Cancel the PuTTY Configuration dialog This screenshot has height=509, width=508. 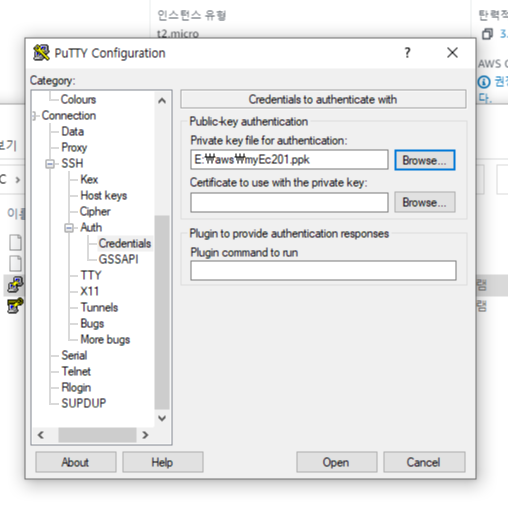tap(424, 462)
